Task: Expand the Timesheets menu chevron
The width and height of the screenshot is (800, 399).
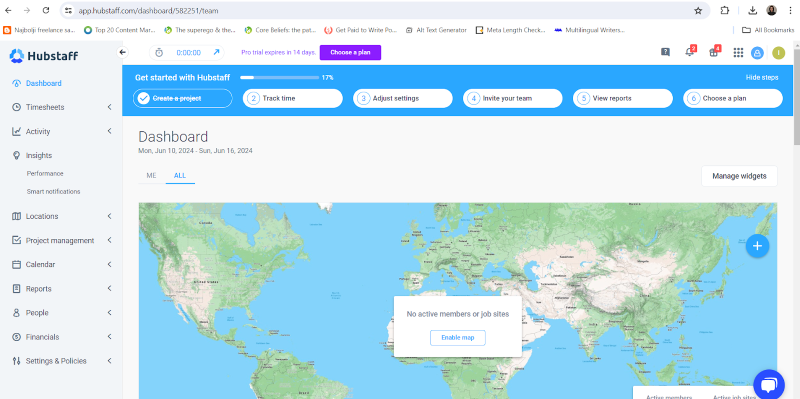Action: 109,107
